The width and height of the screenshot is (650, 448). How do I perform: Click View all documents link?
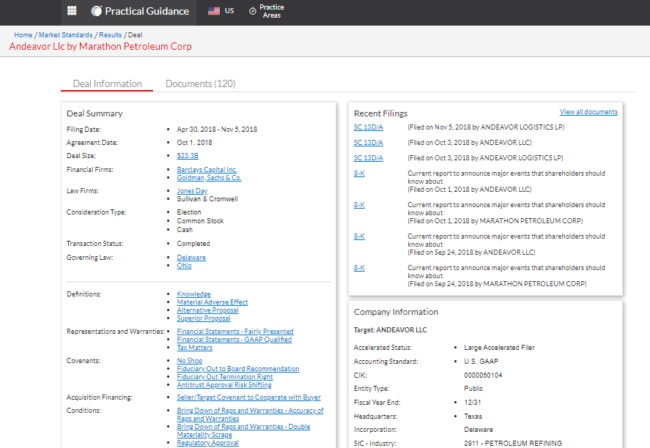pyautogui.click(x=588, y=112)
